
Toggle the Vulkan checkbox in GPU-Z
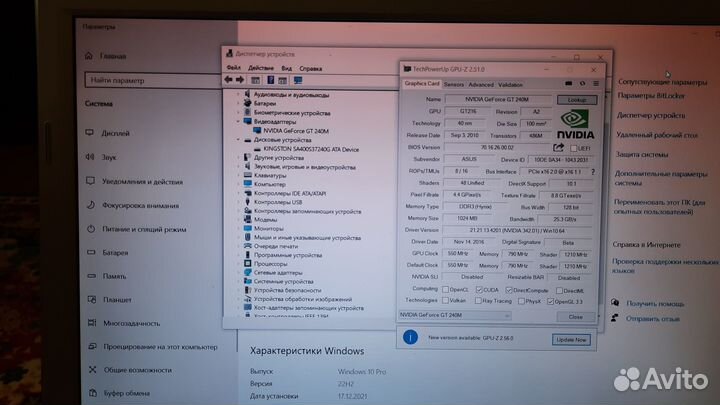point(445,300)
